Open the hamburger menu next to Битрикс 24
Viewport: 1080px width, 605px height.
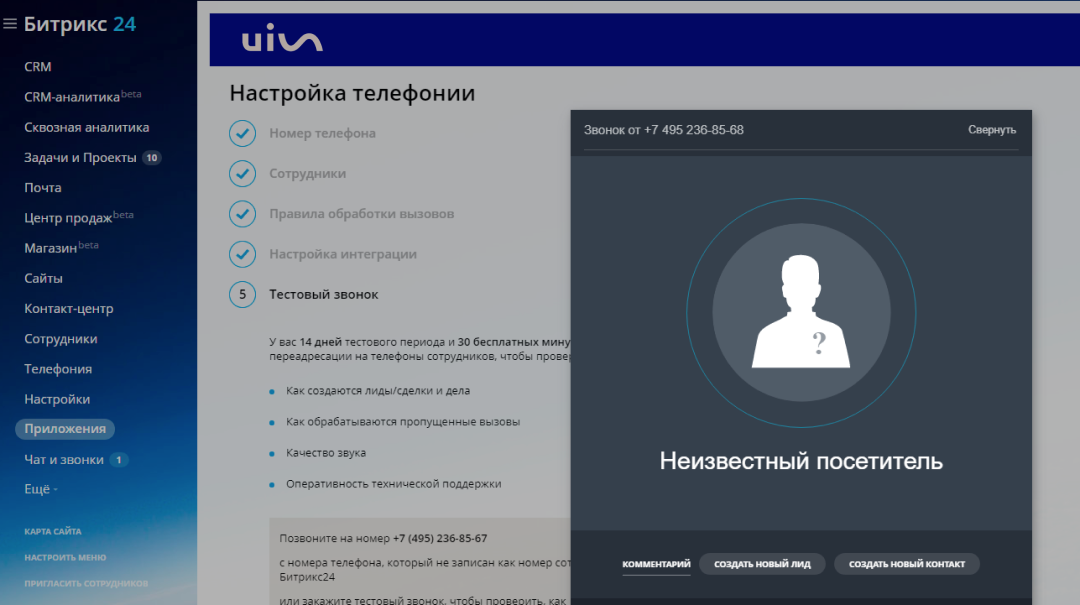[10, 24]
